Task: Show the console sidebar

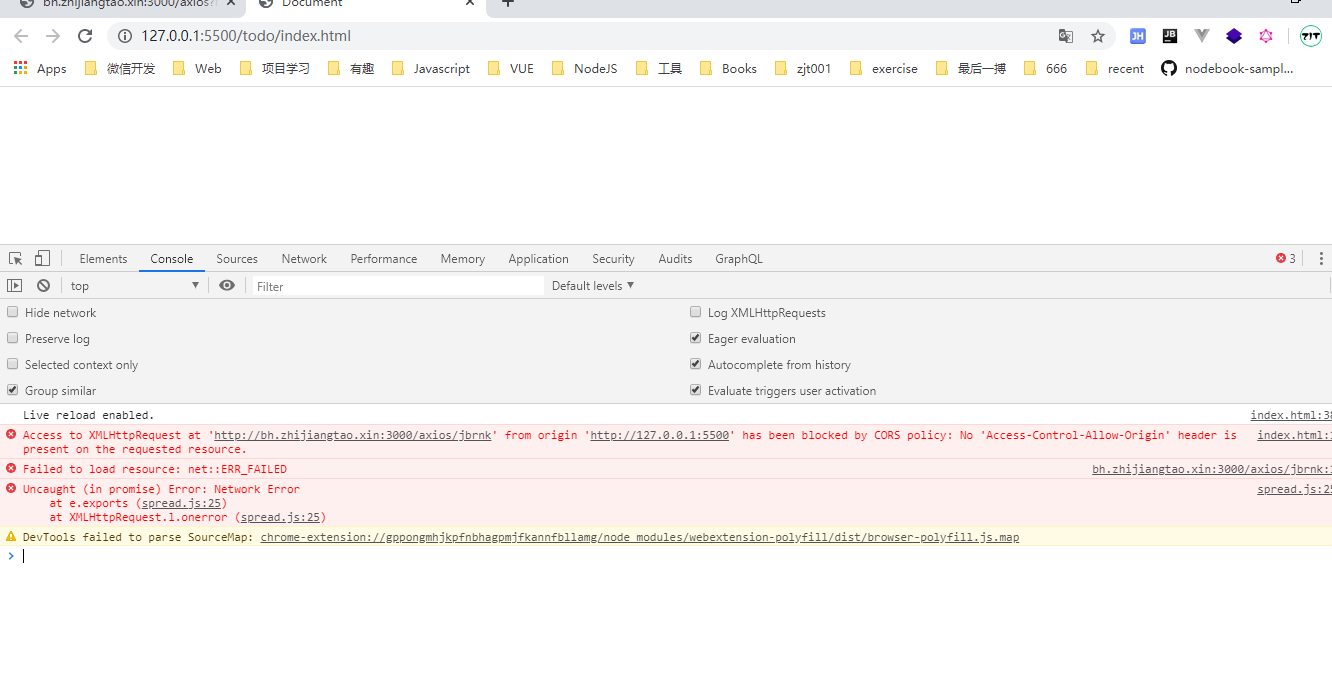Action: click(x=15, y=286)
